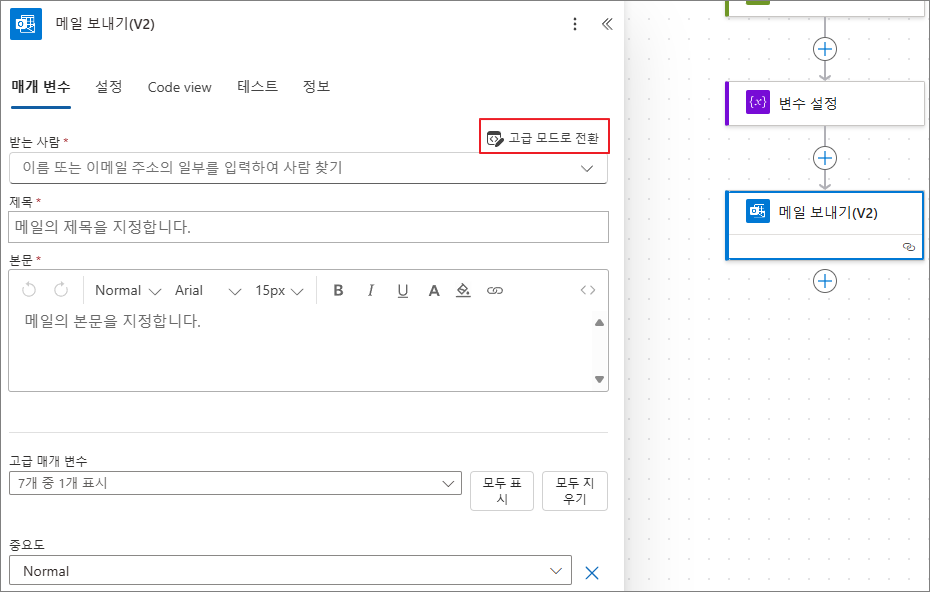Click the variable icon on 변수 설정 card
930x592 pixels.
tap(758, 102)
